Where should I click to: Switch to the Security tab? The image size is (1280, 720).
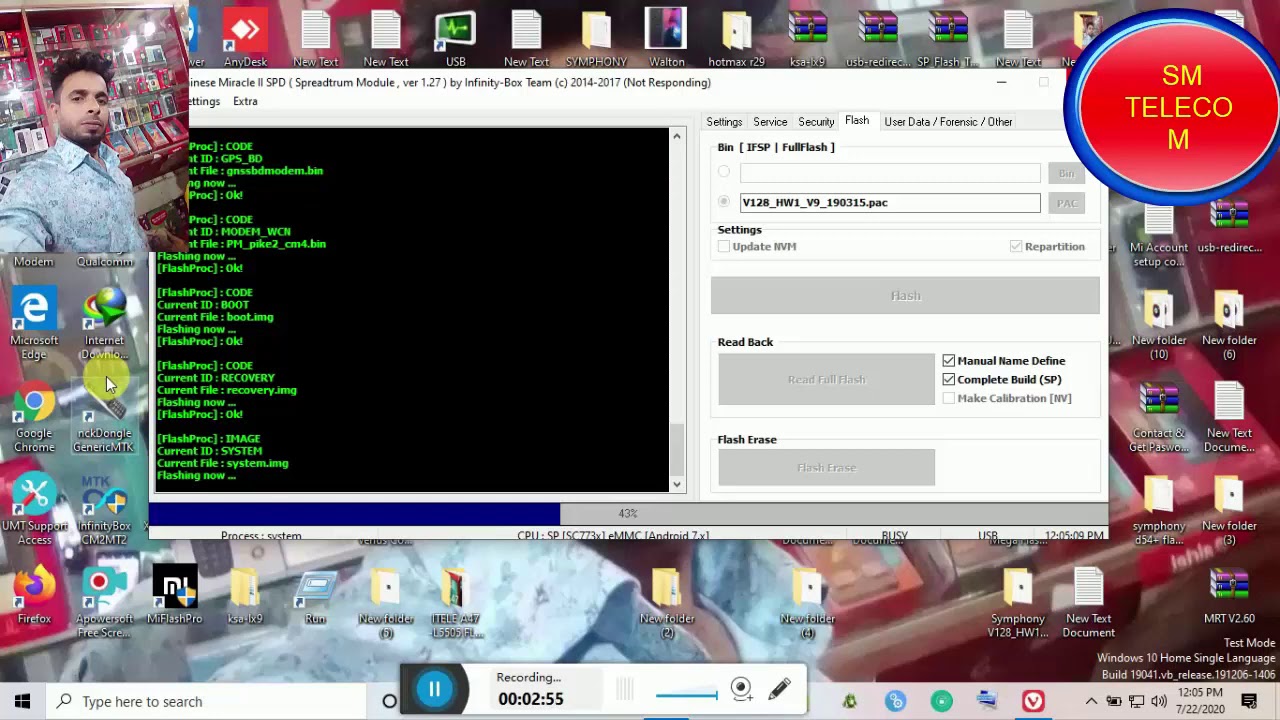(816, 122)
